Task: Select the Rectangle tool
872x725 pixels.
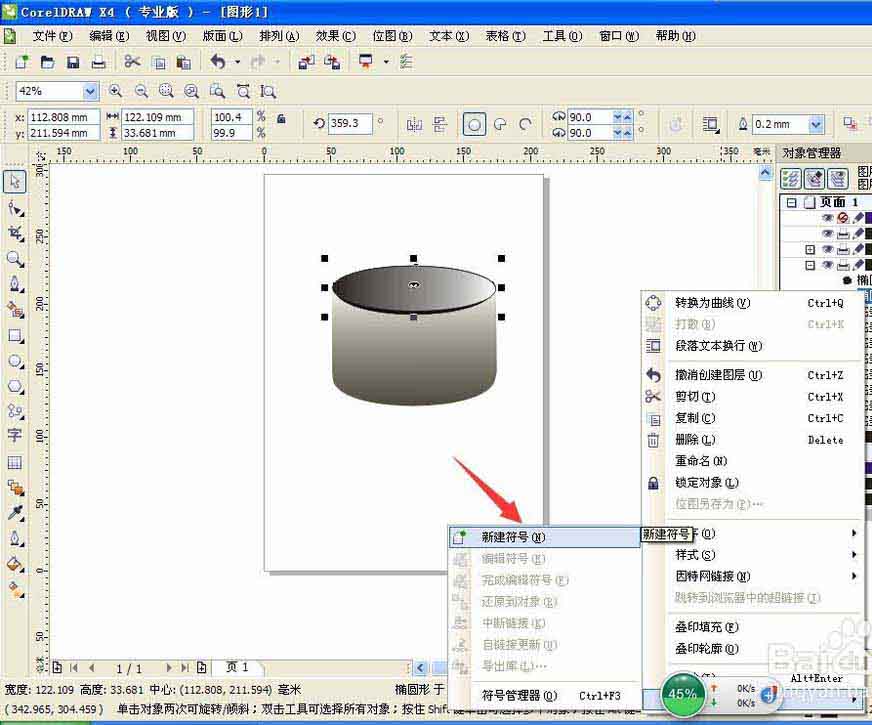Action: pyautogui.click(x=15, y=335)
